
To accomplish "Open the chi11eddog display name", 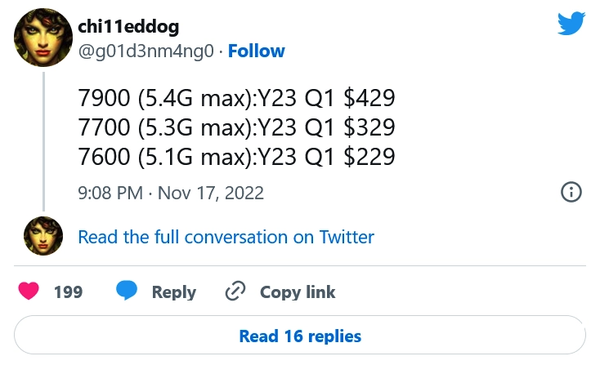I will tap(129, 27).
